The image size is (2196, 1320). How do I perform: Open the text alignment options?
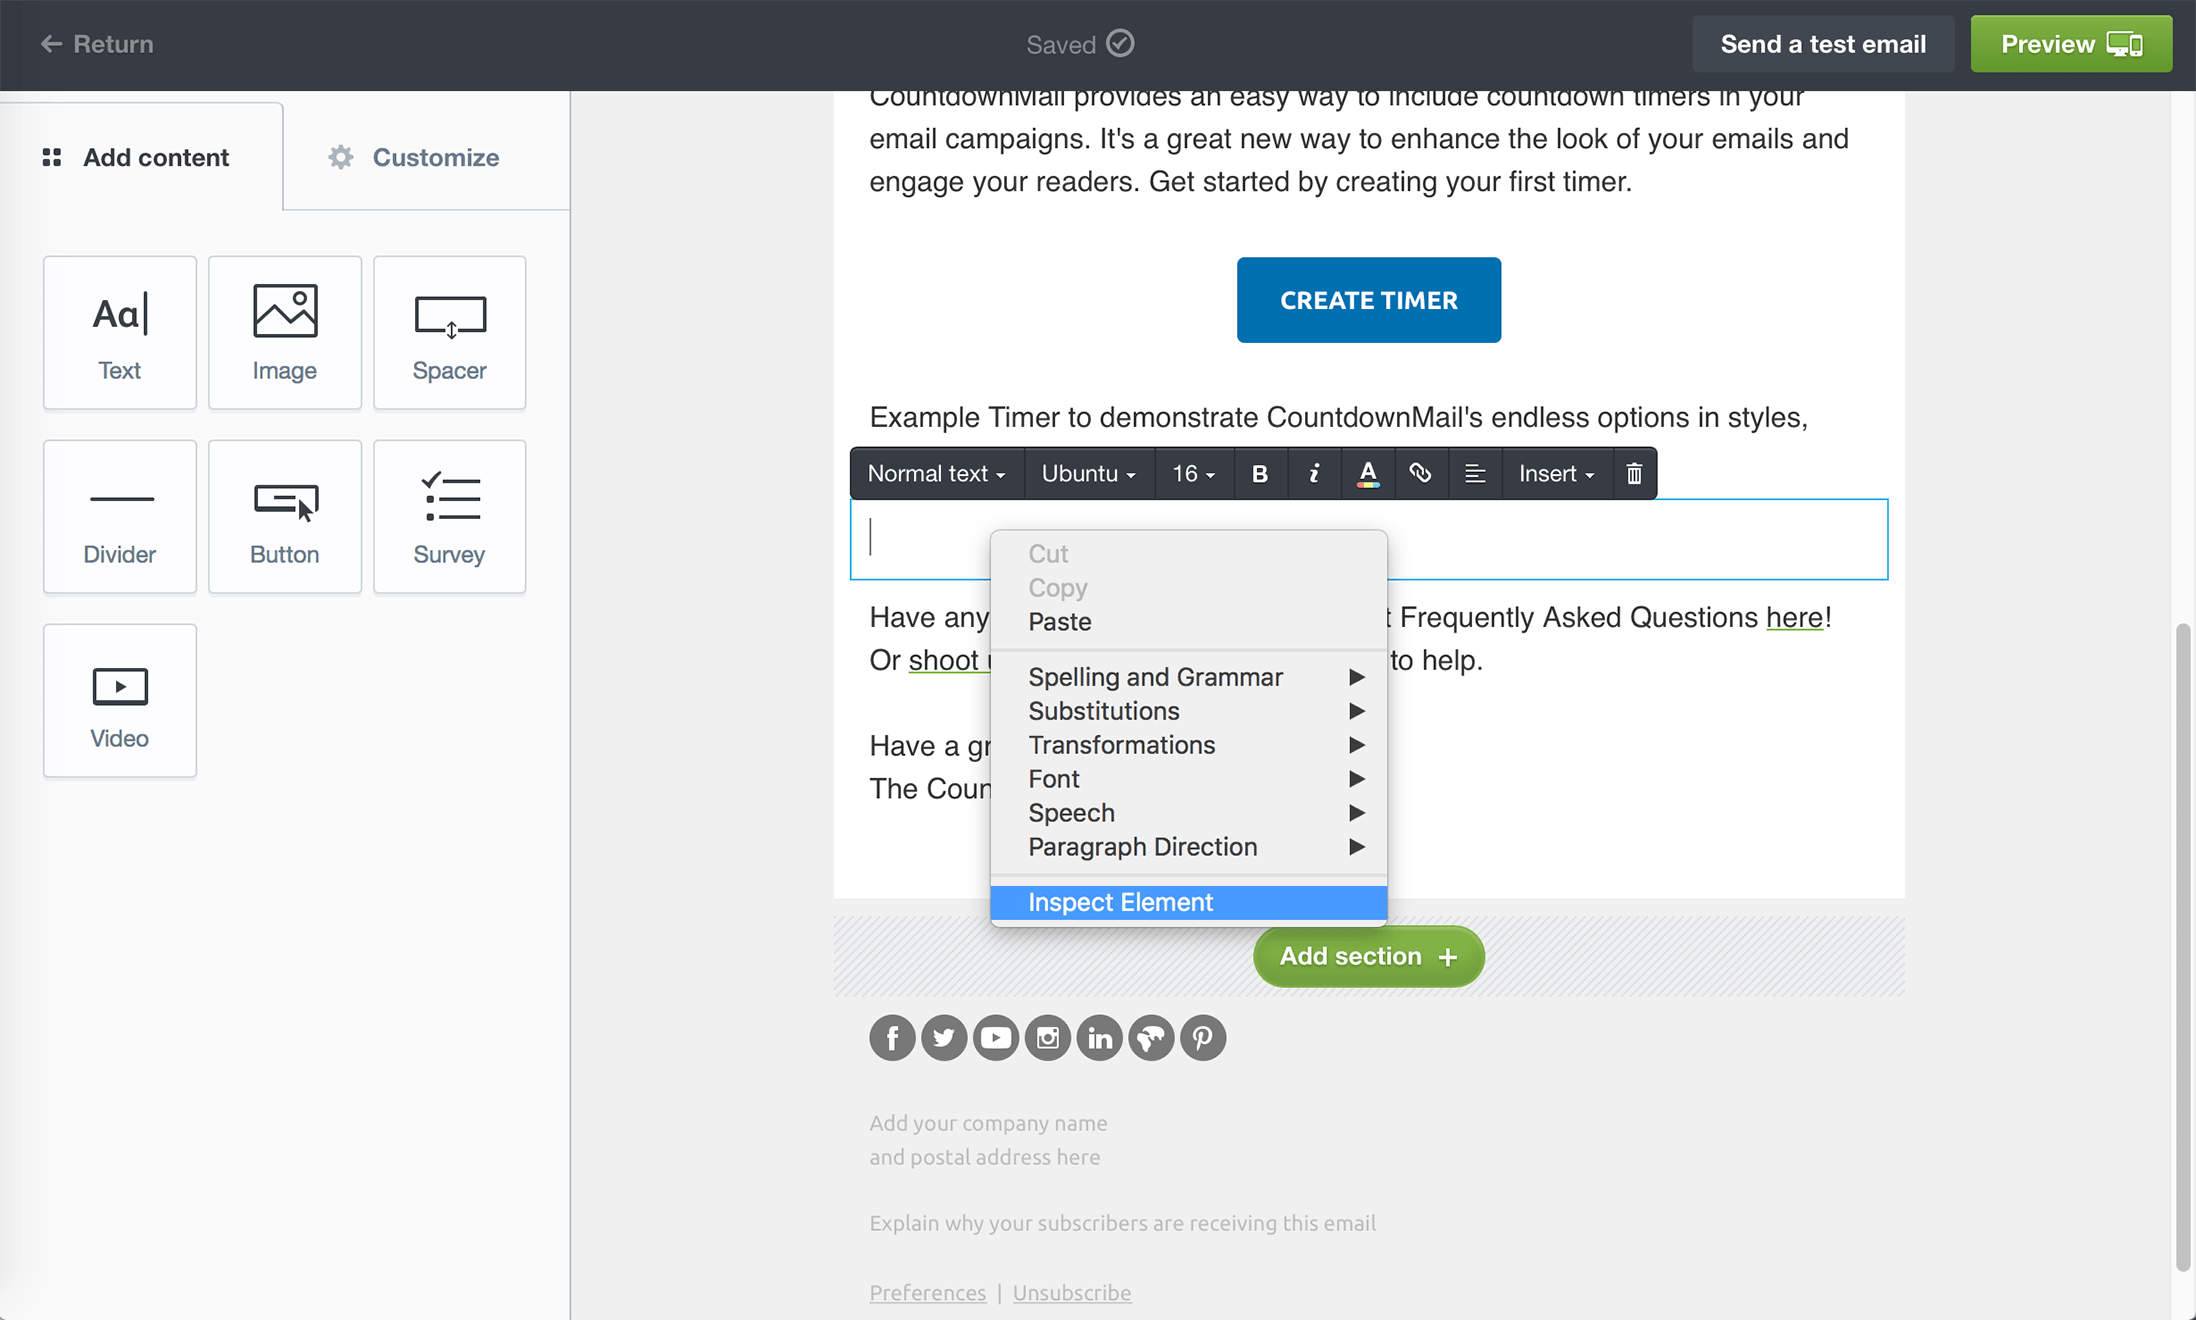coord(1475,473)
